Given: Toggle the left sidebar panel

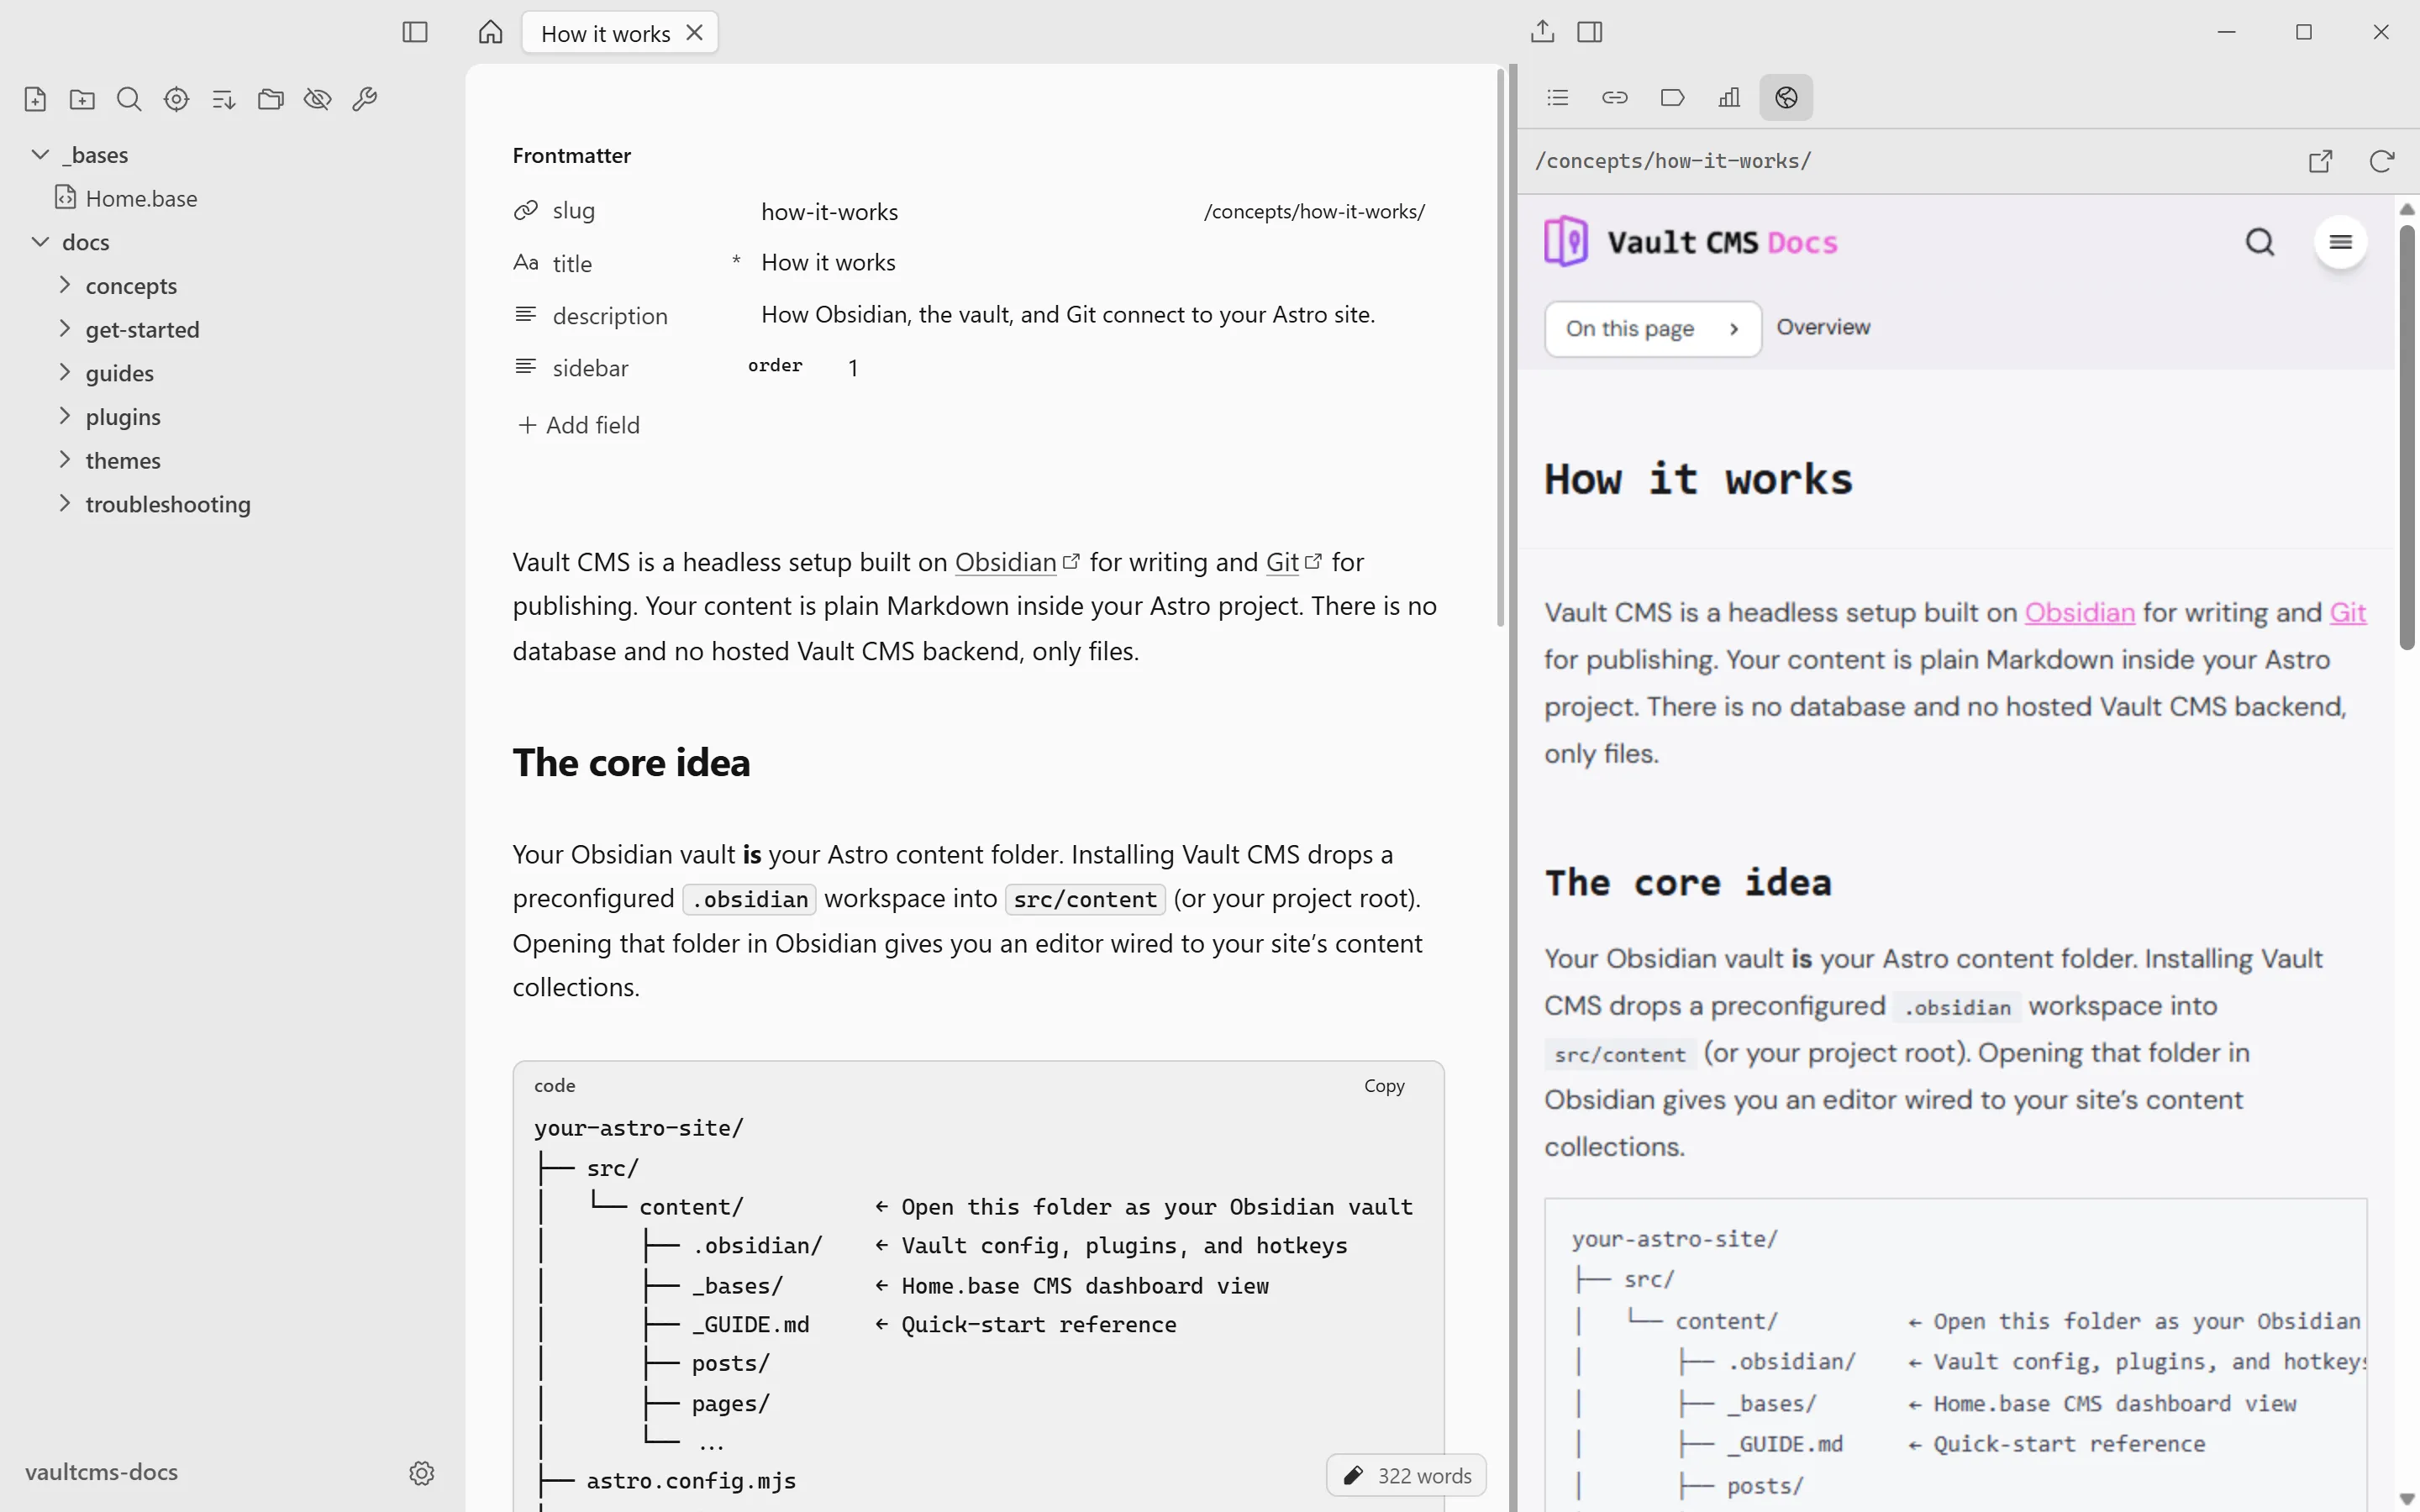Looking at the screenshot, I should pyautogui.click(x=415, y=32).
